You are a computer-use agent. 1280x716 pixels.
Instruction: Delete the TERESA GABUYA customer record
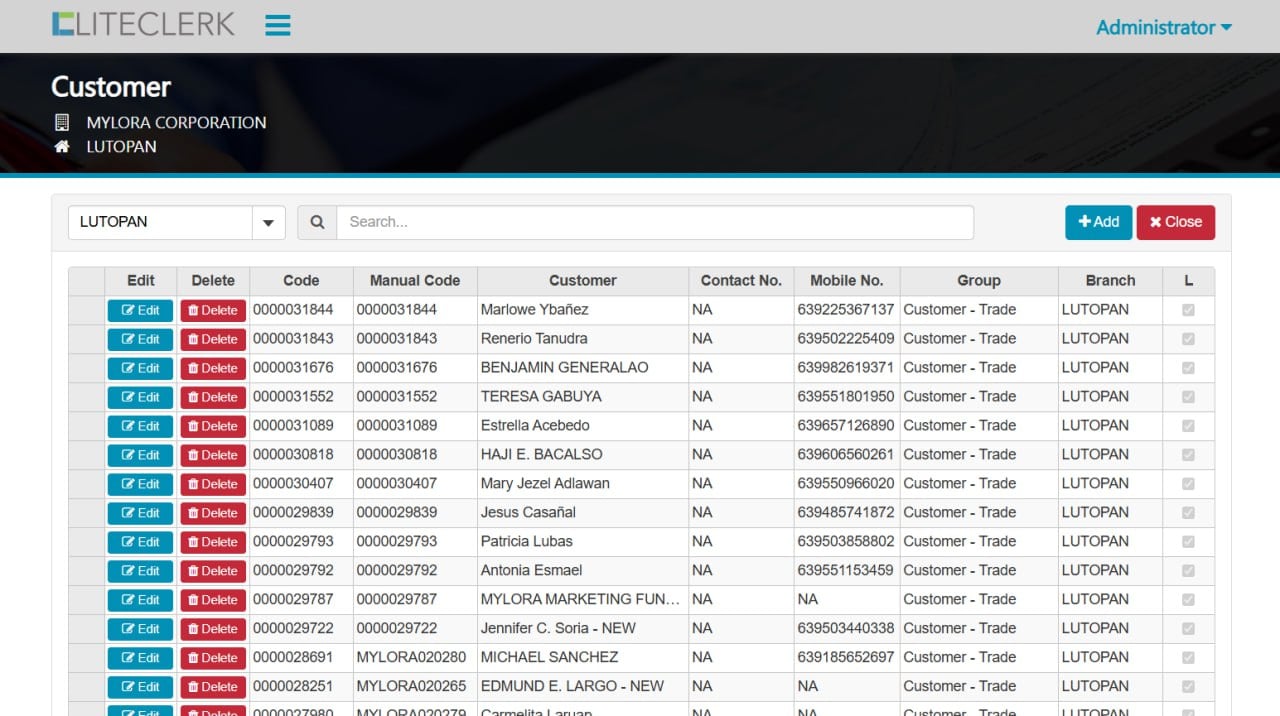click(x=213, y=397)
